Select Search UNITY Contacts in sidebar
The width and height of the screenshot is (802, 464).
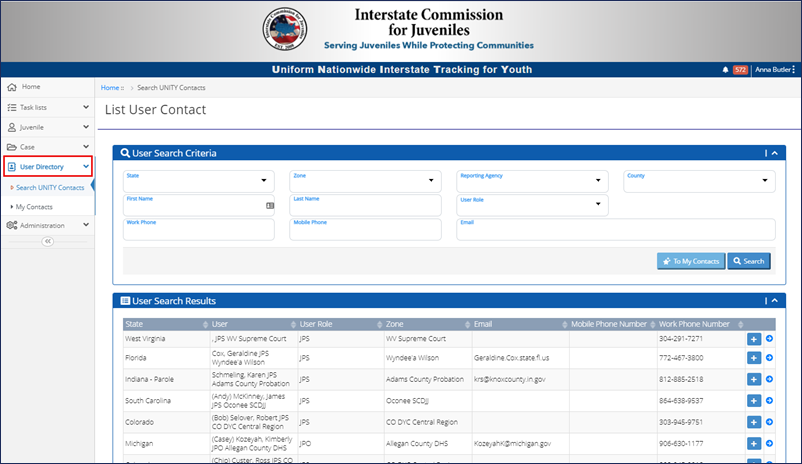50,188
